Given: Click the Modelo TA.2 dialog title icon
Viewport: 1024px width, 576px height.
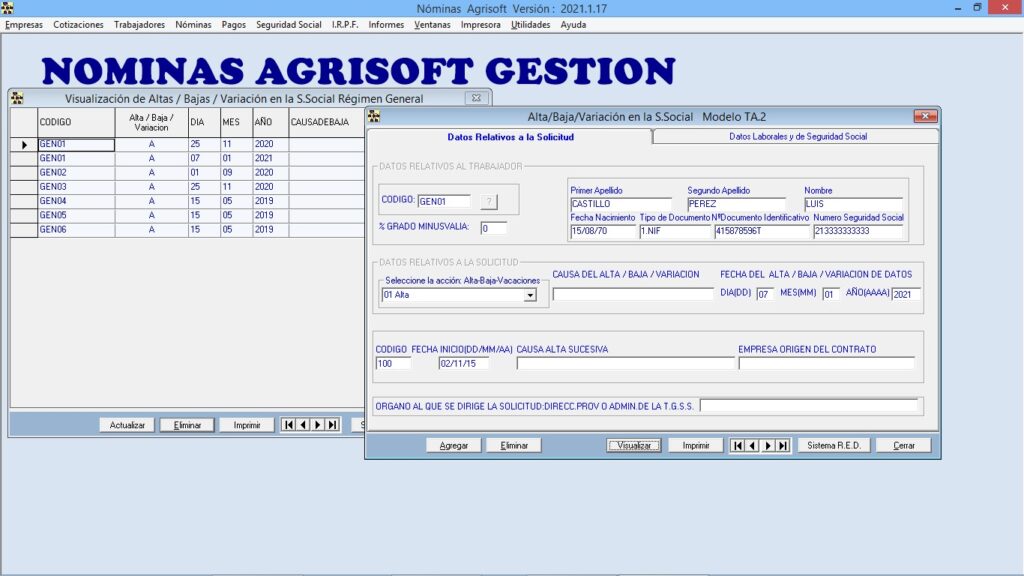Looking at the screenshot, I should [x=374, y=116].
